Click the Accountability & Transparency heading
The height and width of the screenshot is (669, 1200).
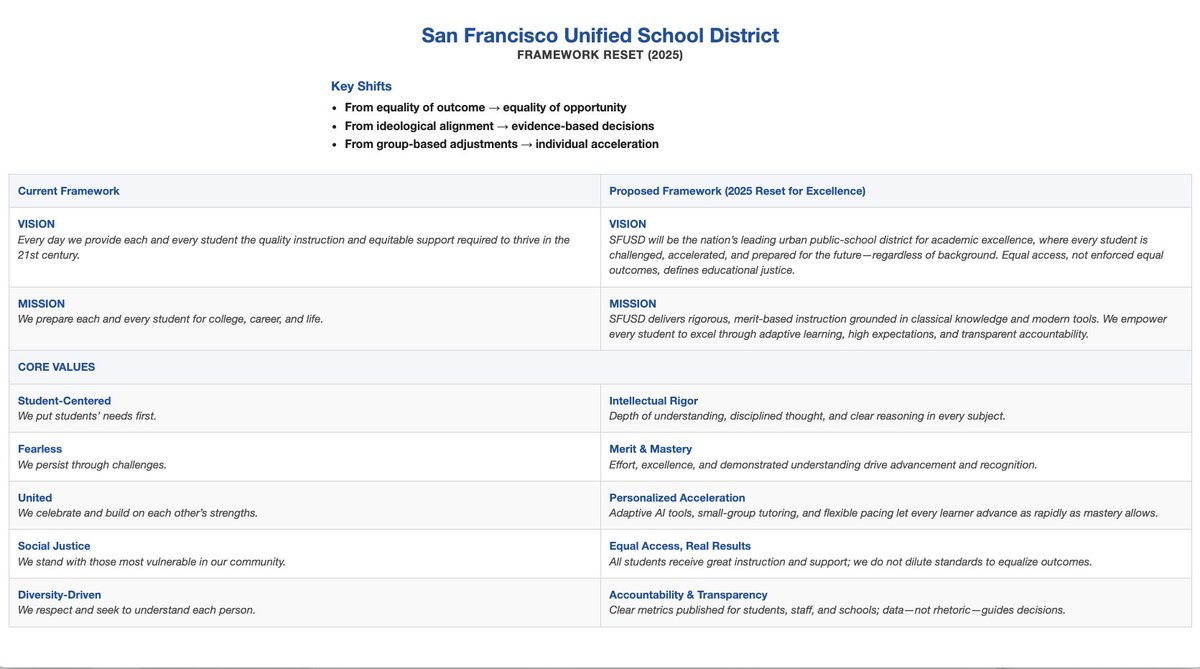(x=688, y=595)
